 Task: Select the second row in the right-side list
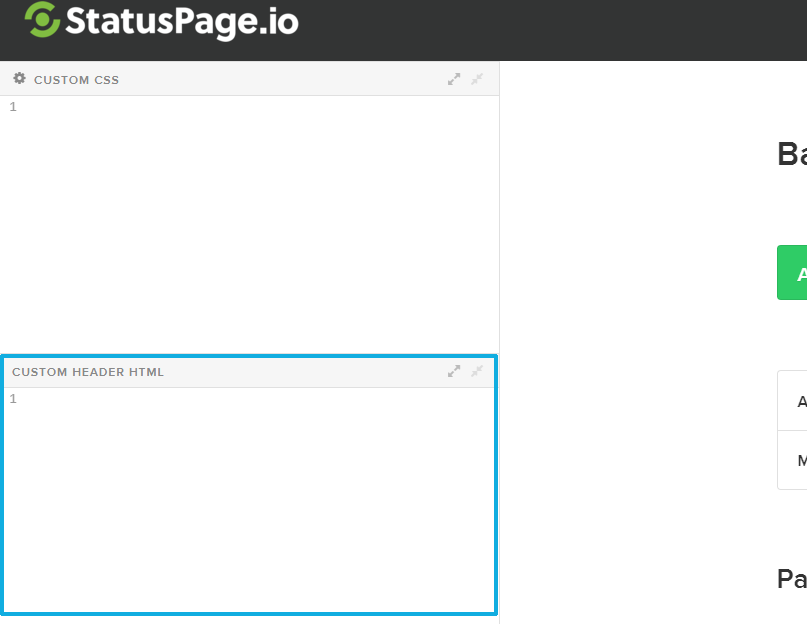795,460
